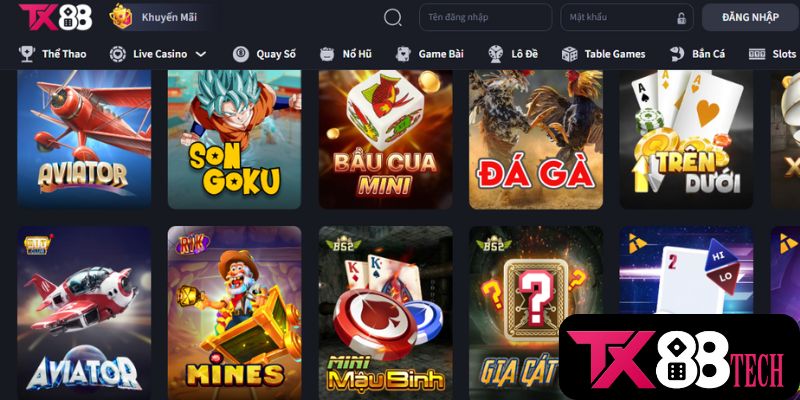Focus the Mật khẩu password field
Screen dimensions: 800x400
pos(627,17)
